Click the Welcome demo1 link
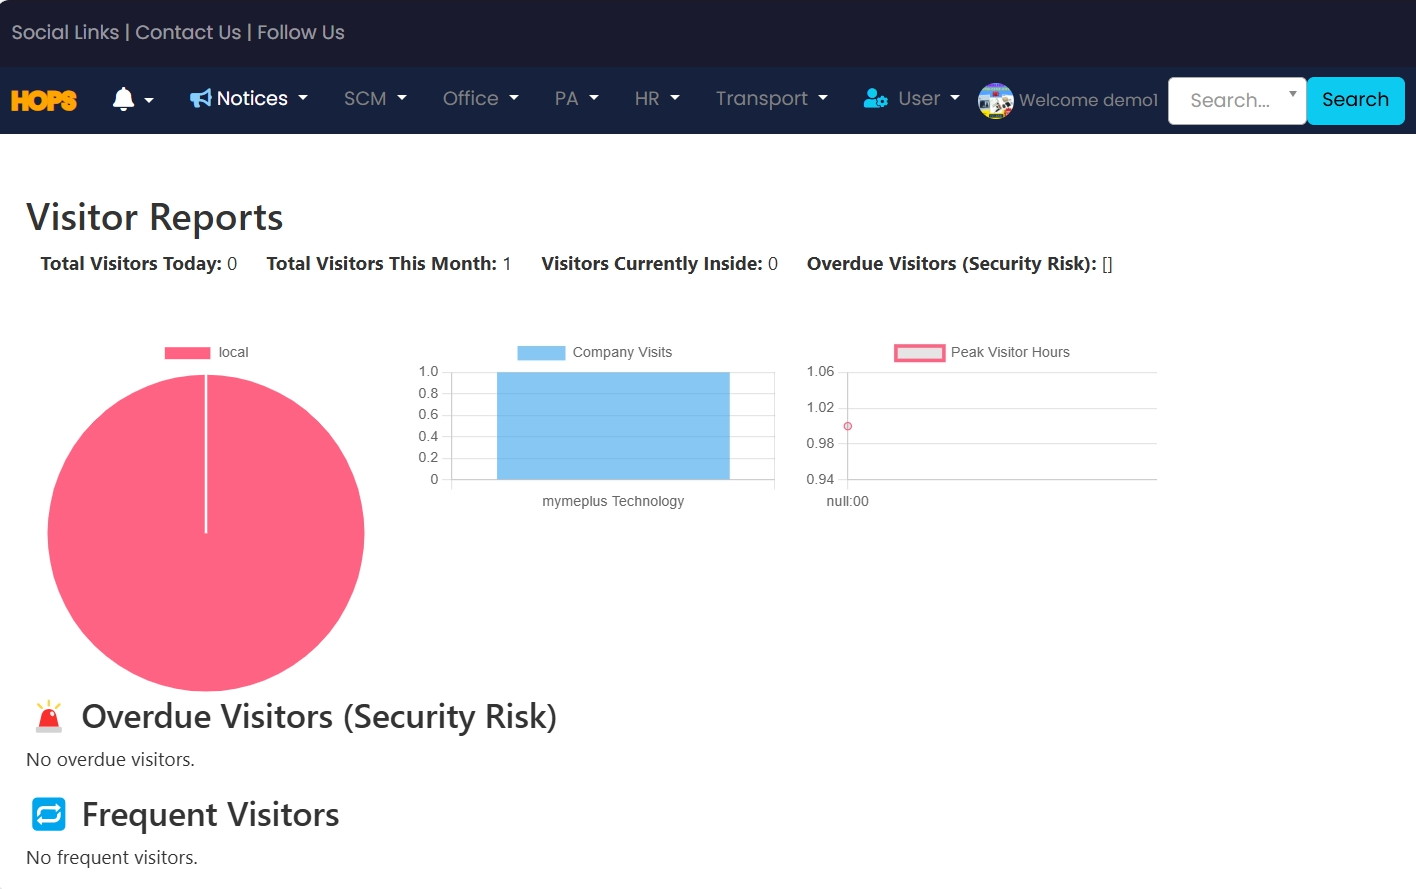Screen dimensions: 1416x889 tap(1088, 100)
